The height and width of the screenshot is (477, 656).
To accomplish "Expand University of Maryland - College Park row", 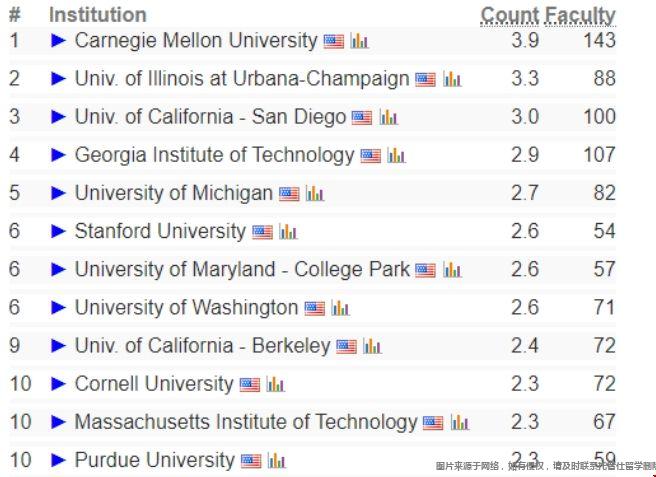I will point(58,269).
